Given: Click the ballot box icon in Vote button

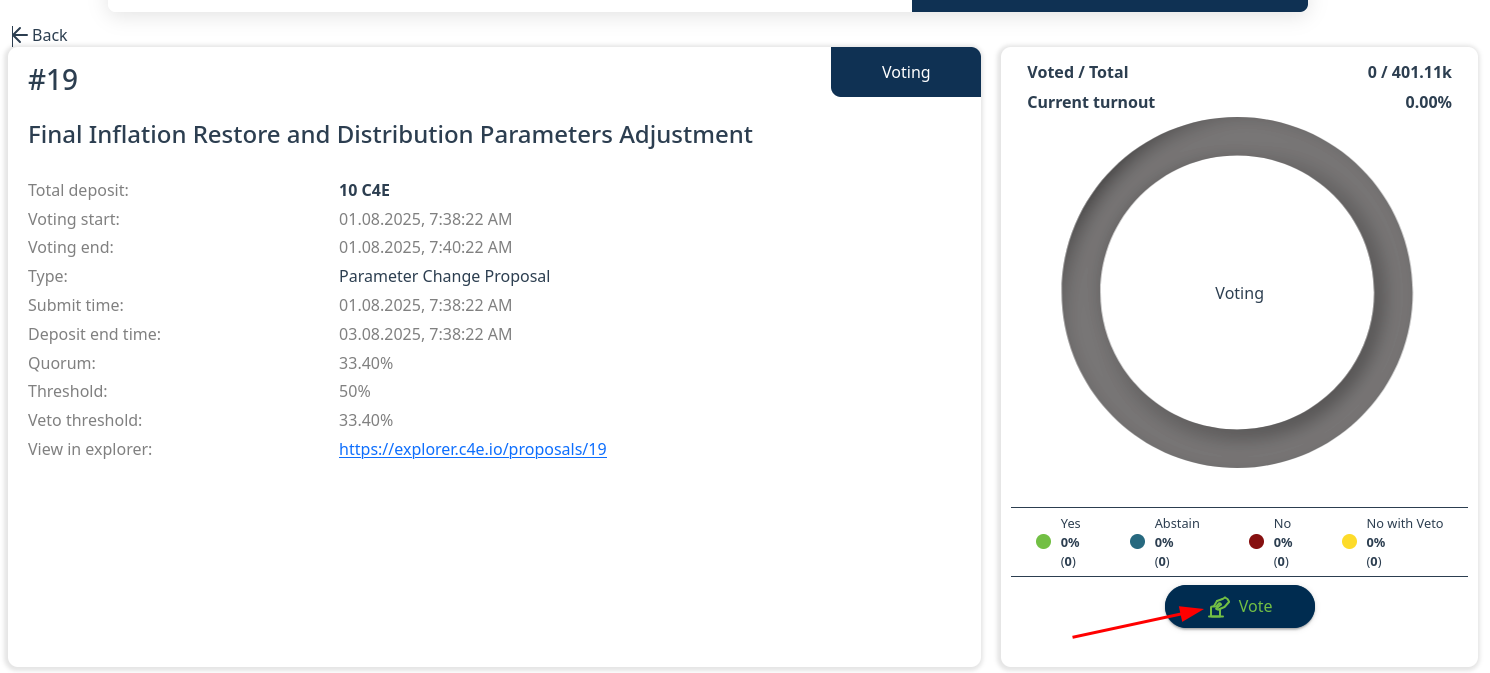Looking at the screenshot, I should [x=1218, y=607].
